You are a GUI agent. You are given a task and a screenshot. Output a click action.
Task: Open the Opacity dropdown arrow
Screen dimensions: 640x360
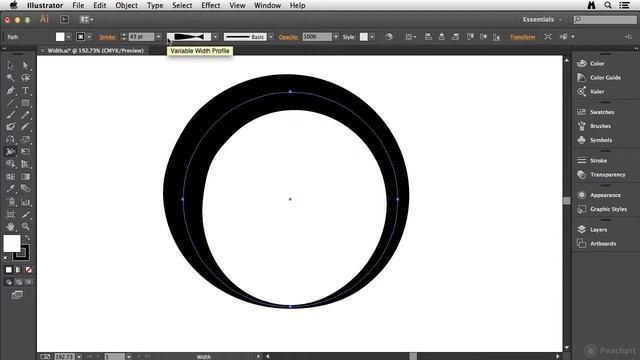(336, 37)
